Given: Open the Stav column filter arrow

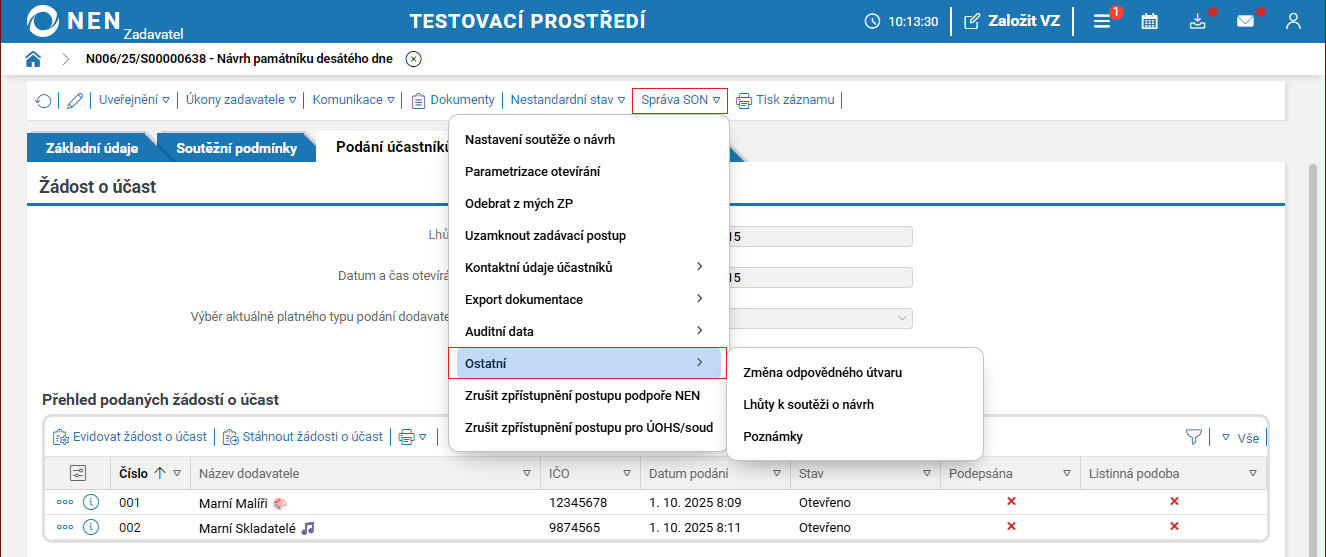Looking at the screenshot, I should click(x=927, y=473).
